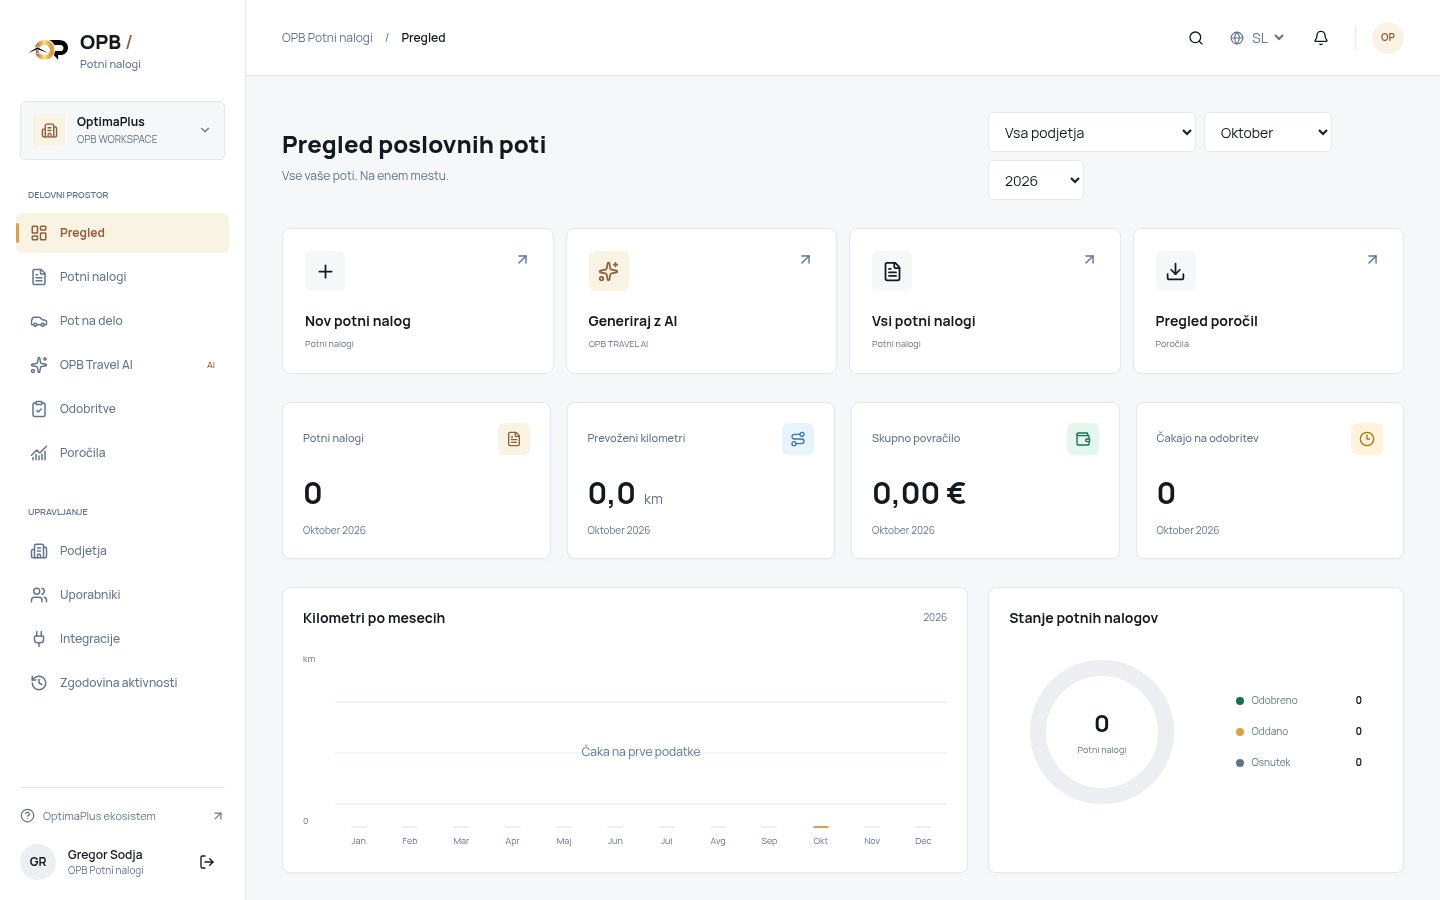
Task: Click the plus icon on Nov potni nalog
Action: (x=325, y=271)
